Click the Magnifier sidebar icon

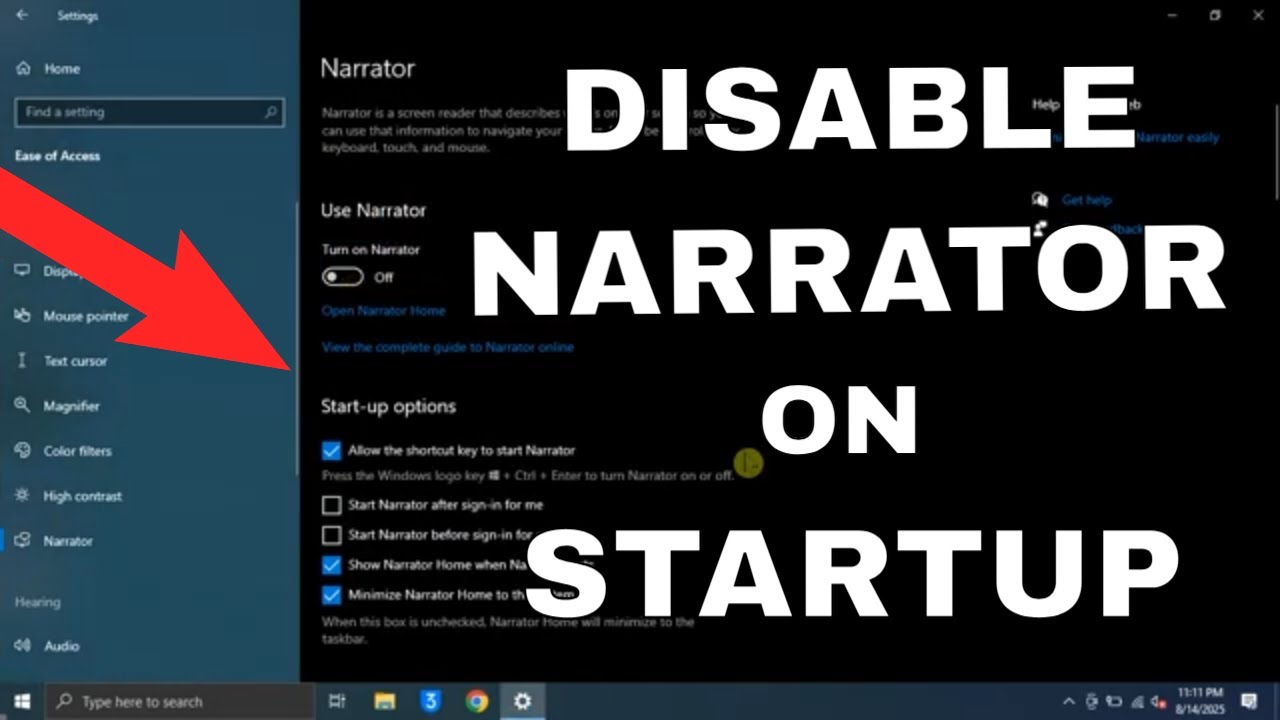point(22,405)
